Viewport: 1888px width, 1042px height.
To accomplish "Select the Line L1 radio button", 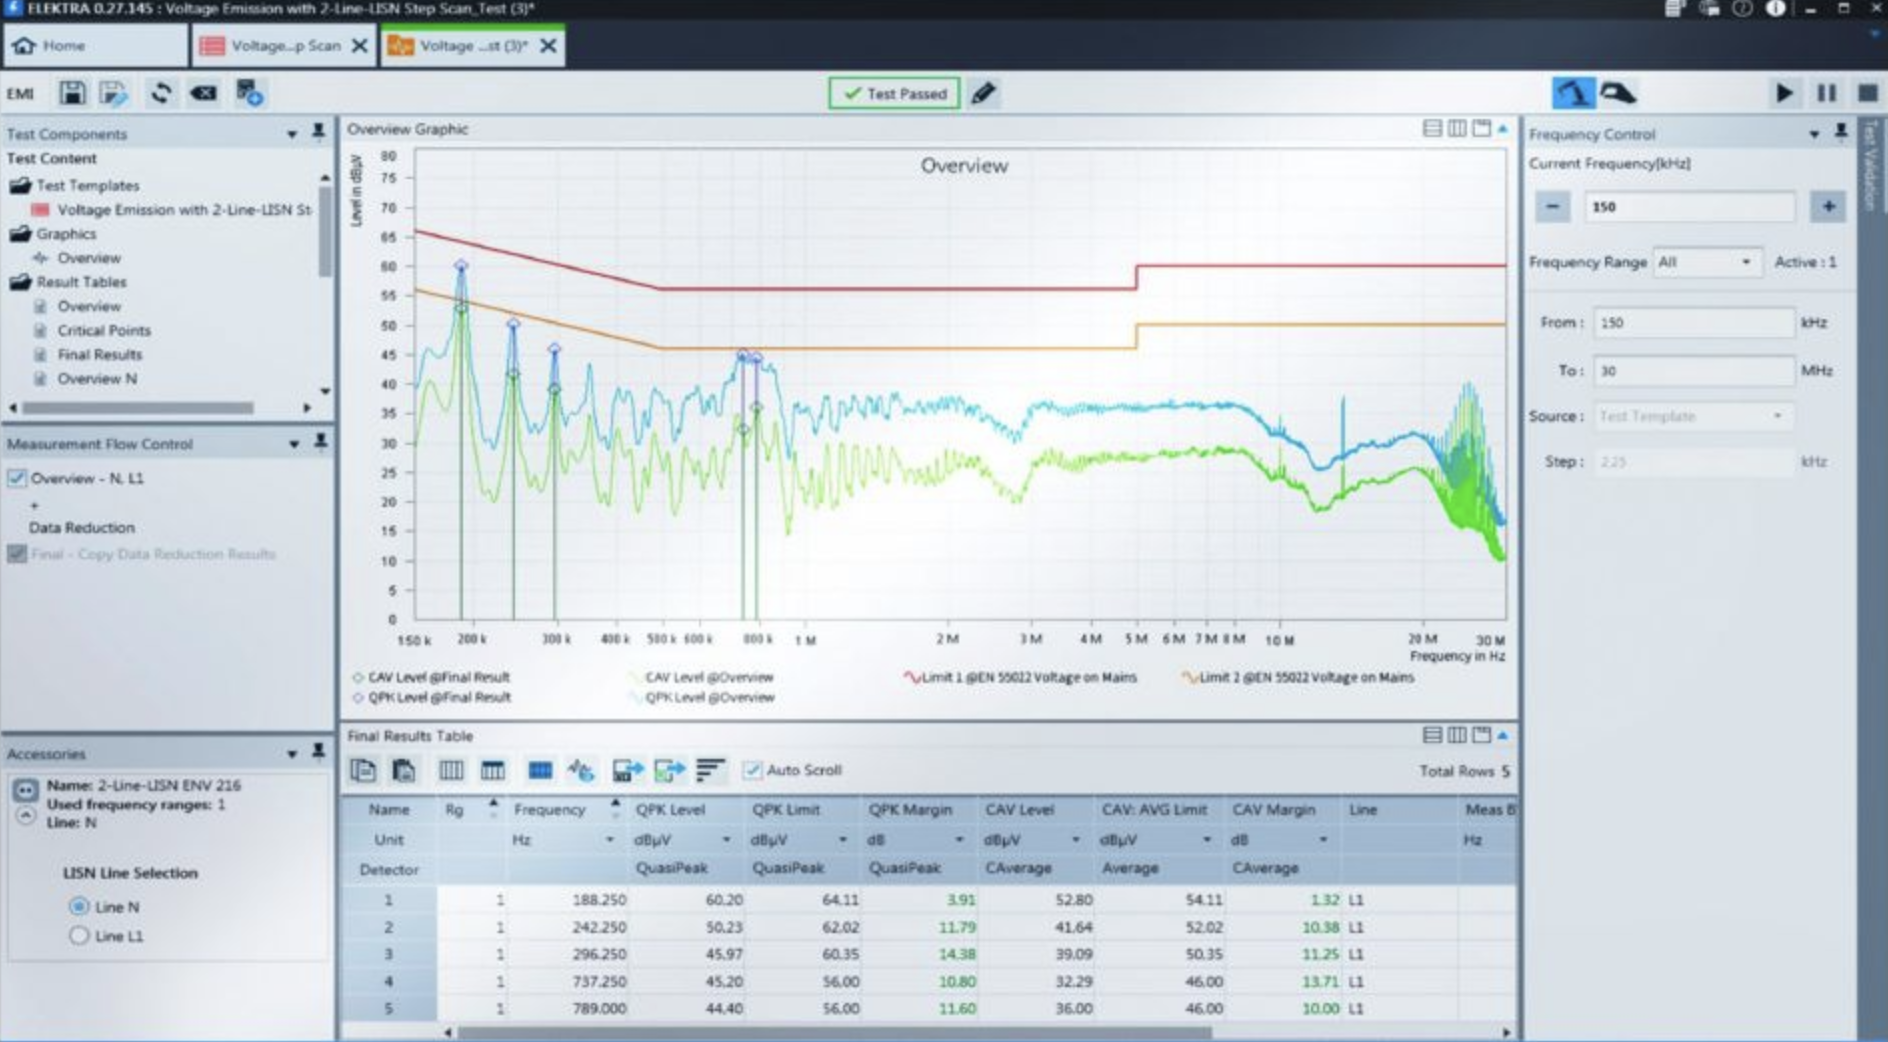I will (x=79, y=936).
